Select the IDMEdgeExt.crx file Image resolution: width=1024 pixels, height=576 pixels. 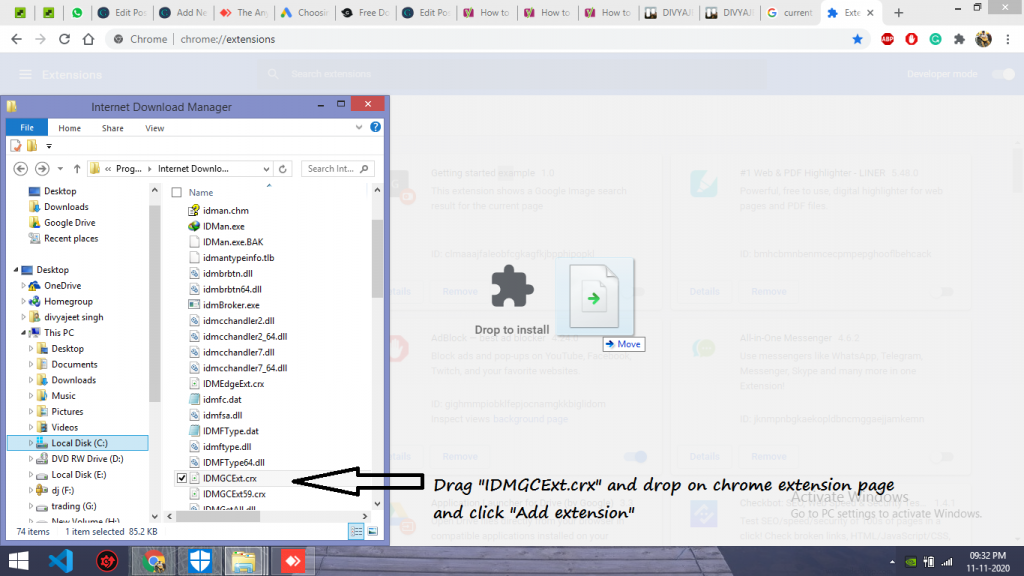233,384
